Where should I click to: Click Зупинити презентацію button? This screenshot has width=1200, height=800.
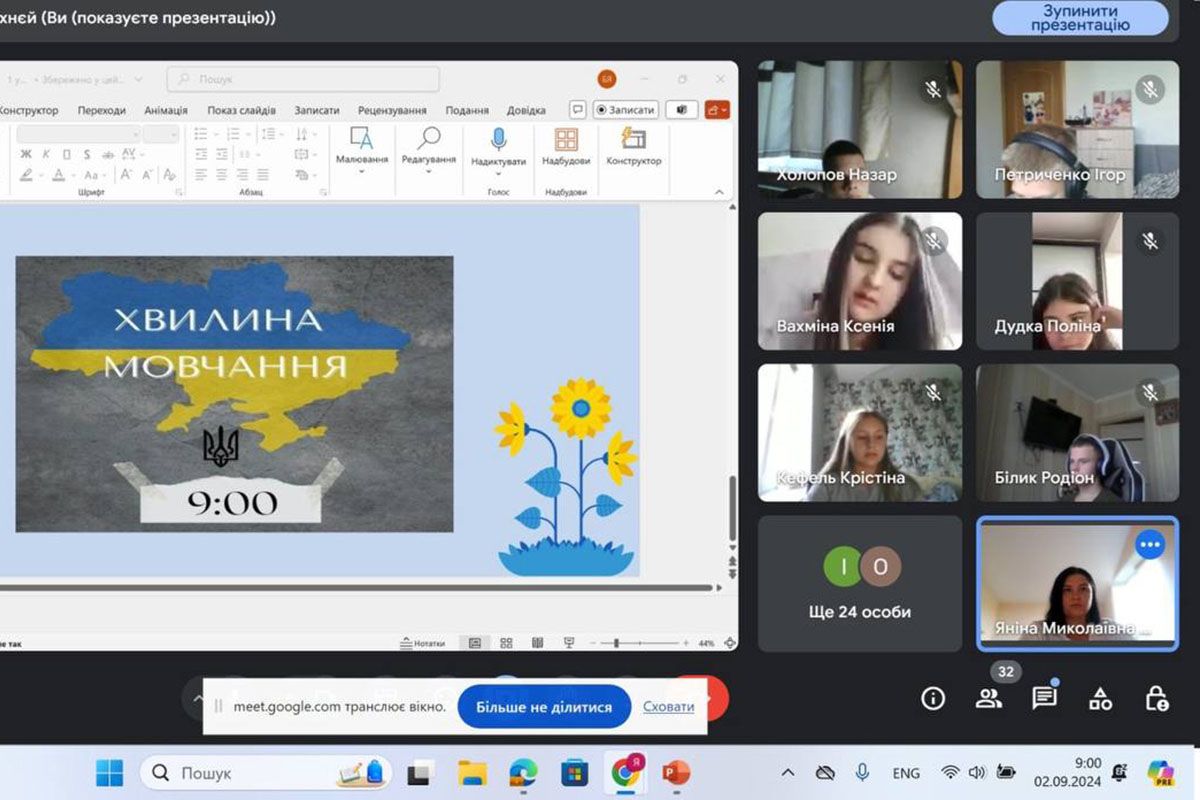point(1080,18)
